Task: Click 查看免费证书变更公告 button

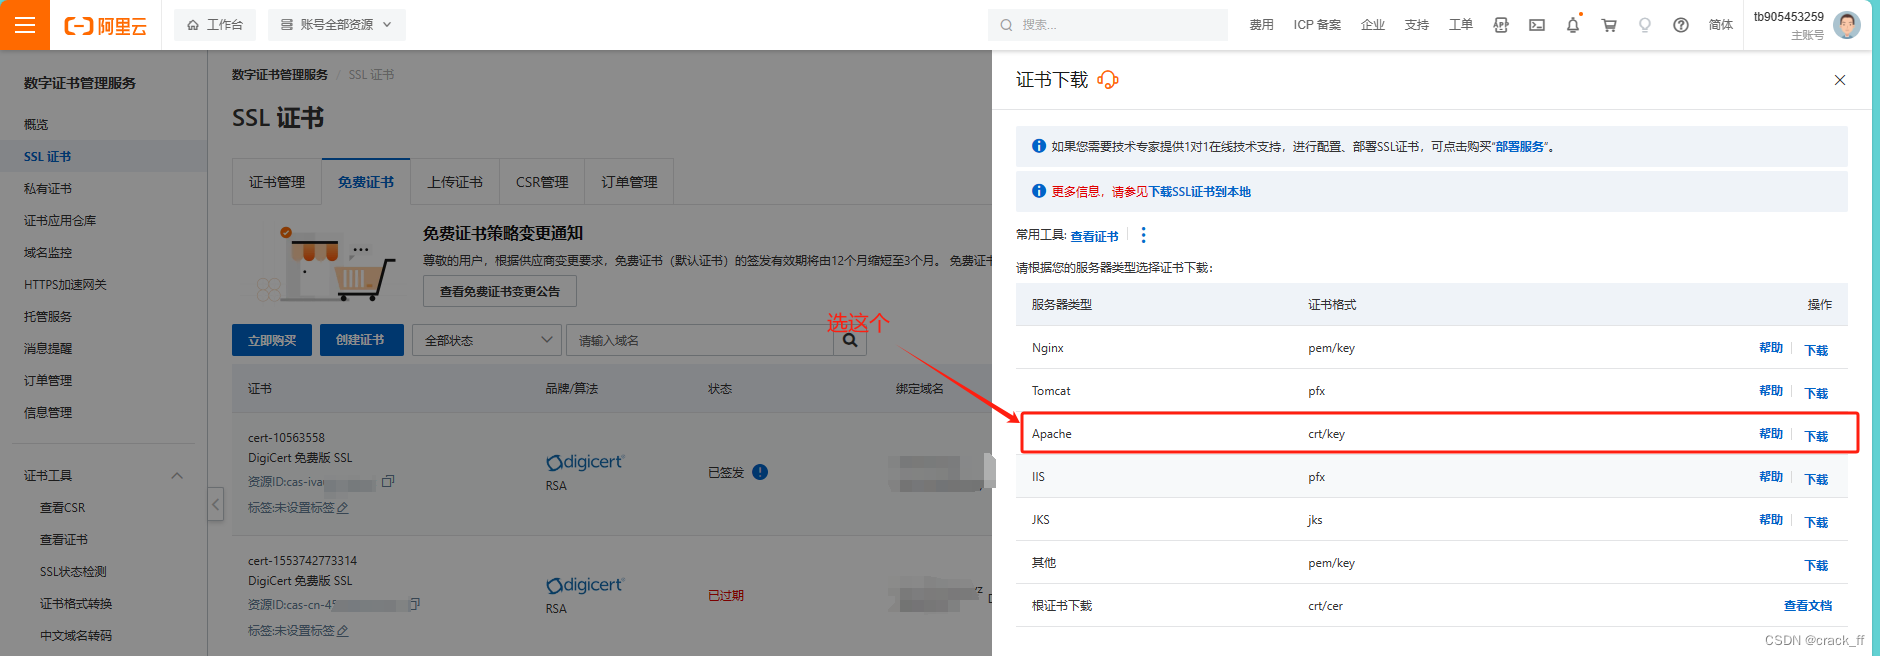Action: [500, 292]
